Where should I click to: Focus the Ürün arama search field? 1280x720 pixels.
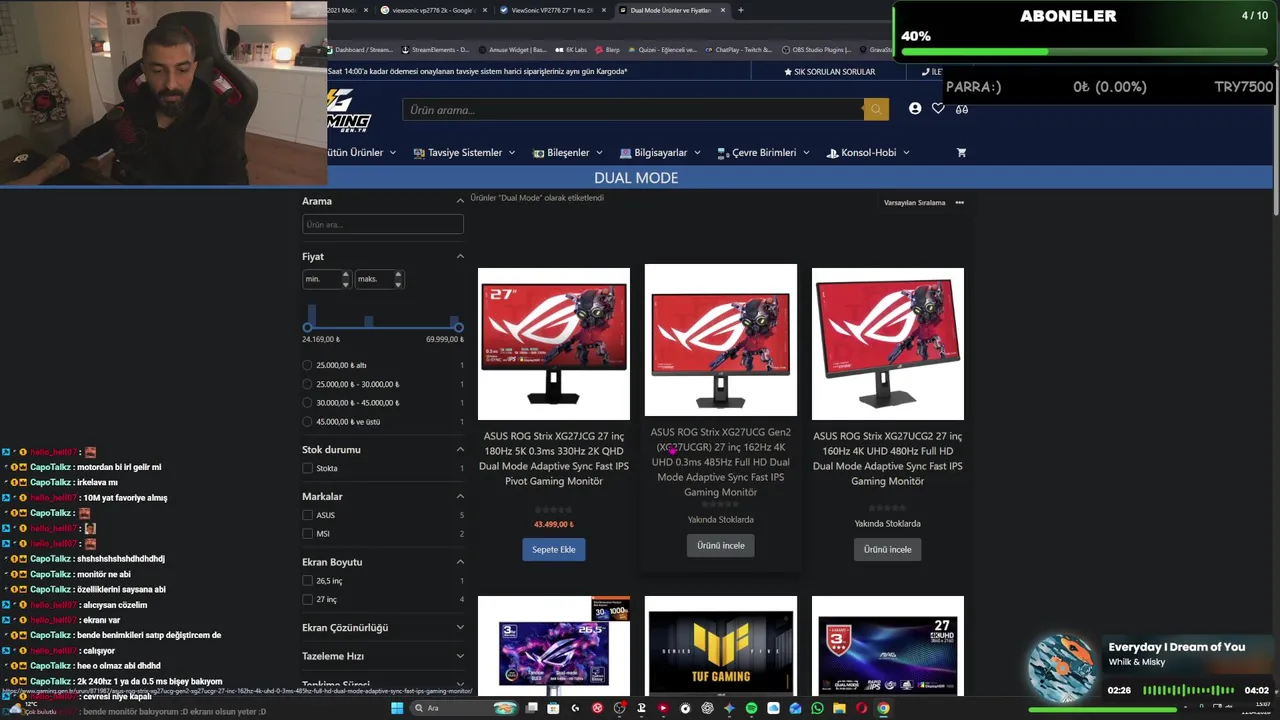633,109
